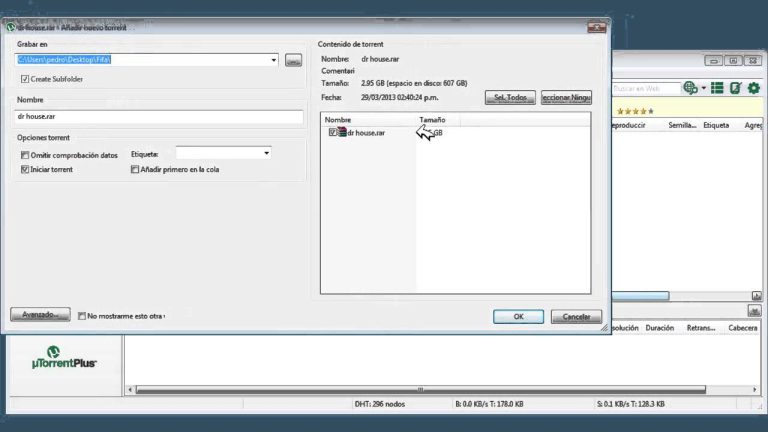Image resolution: width=768 pixels, height=432 pixels.
Task: Click the S: 0.1 KB/s upload status
Action: pos(630,404)
